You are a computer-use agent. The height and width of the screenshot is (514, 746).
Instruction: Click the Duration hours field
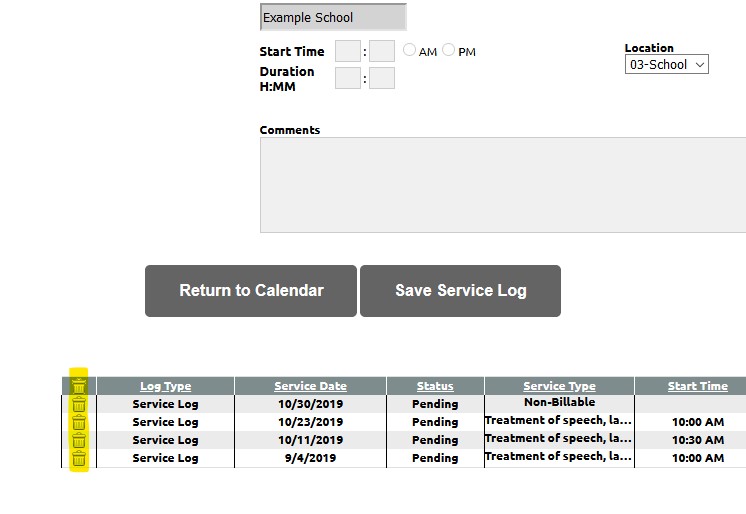[348, 78]
